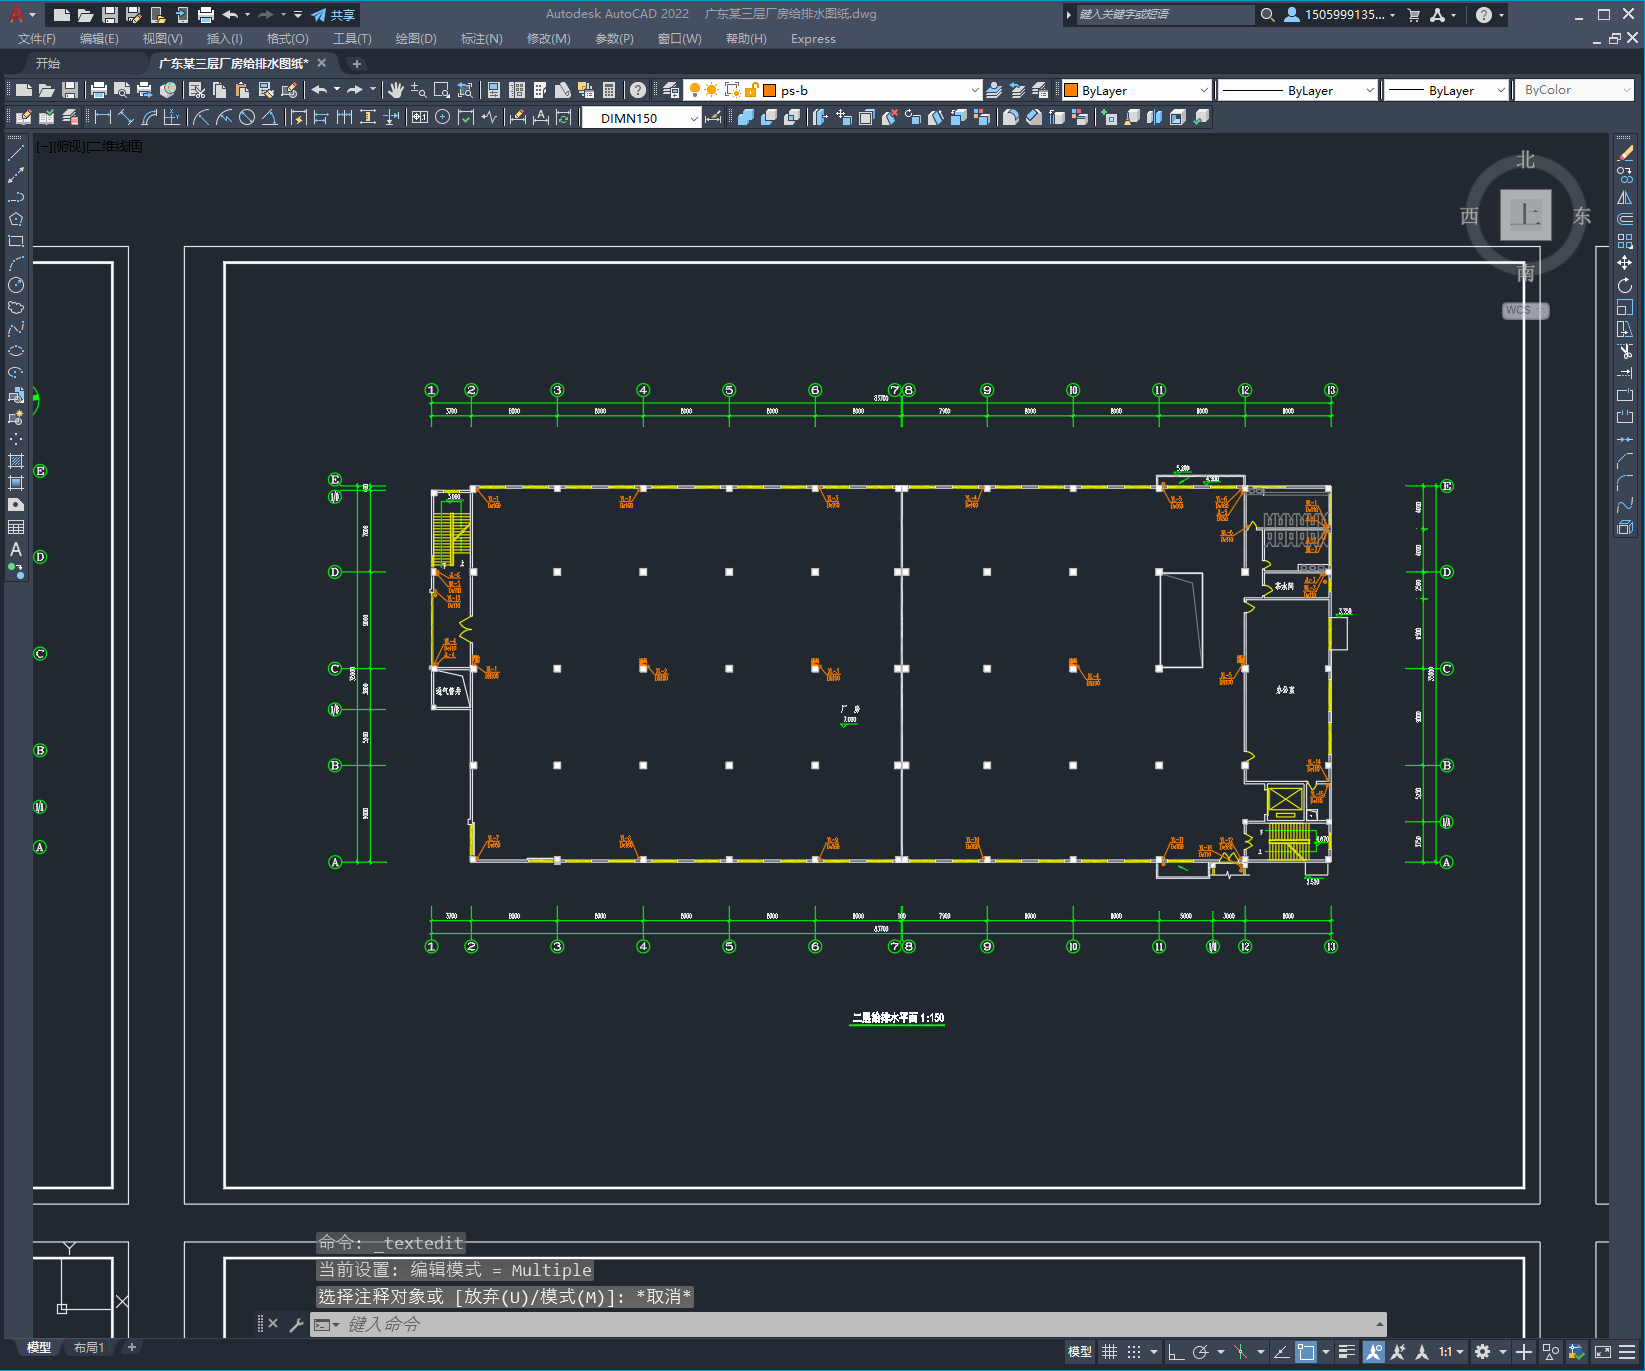Click the Save icon in quick access toolbar

click(110, 14)
